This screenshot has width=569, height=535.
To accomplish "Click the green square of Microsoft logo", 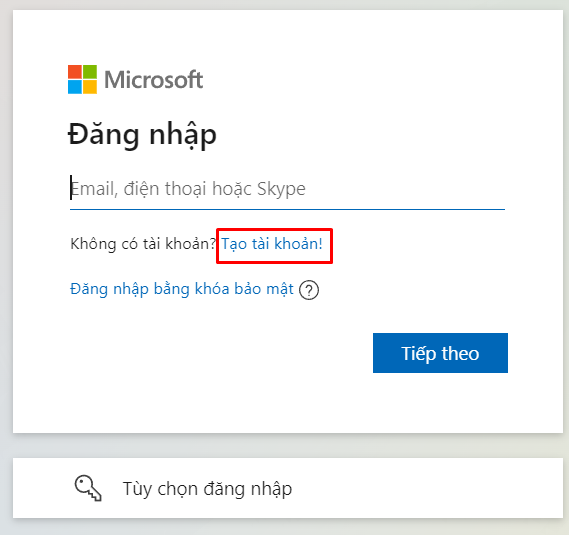I will pos(90,72).
